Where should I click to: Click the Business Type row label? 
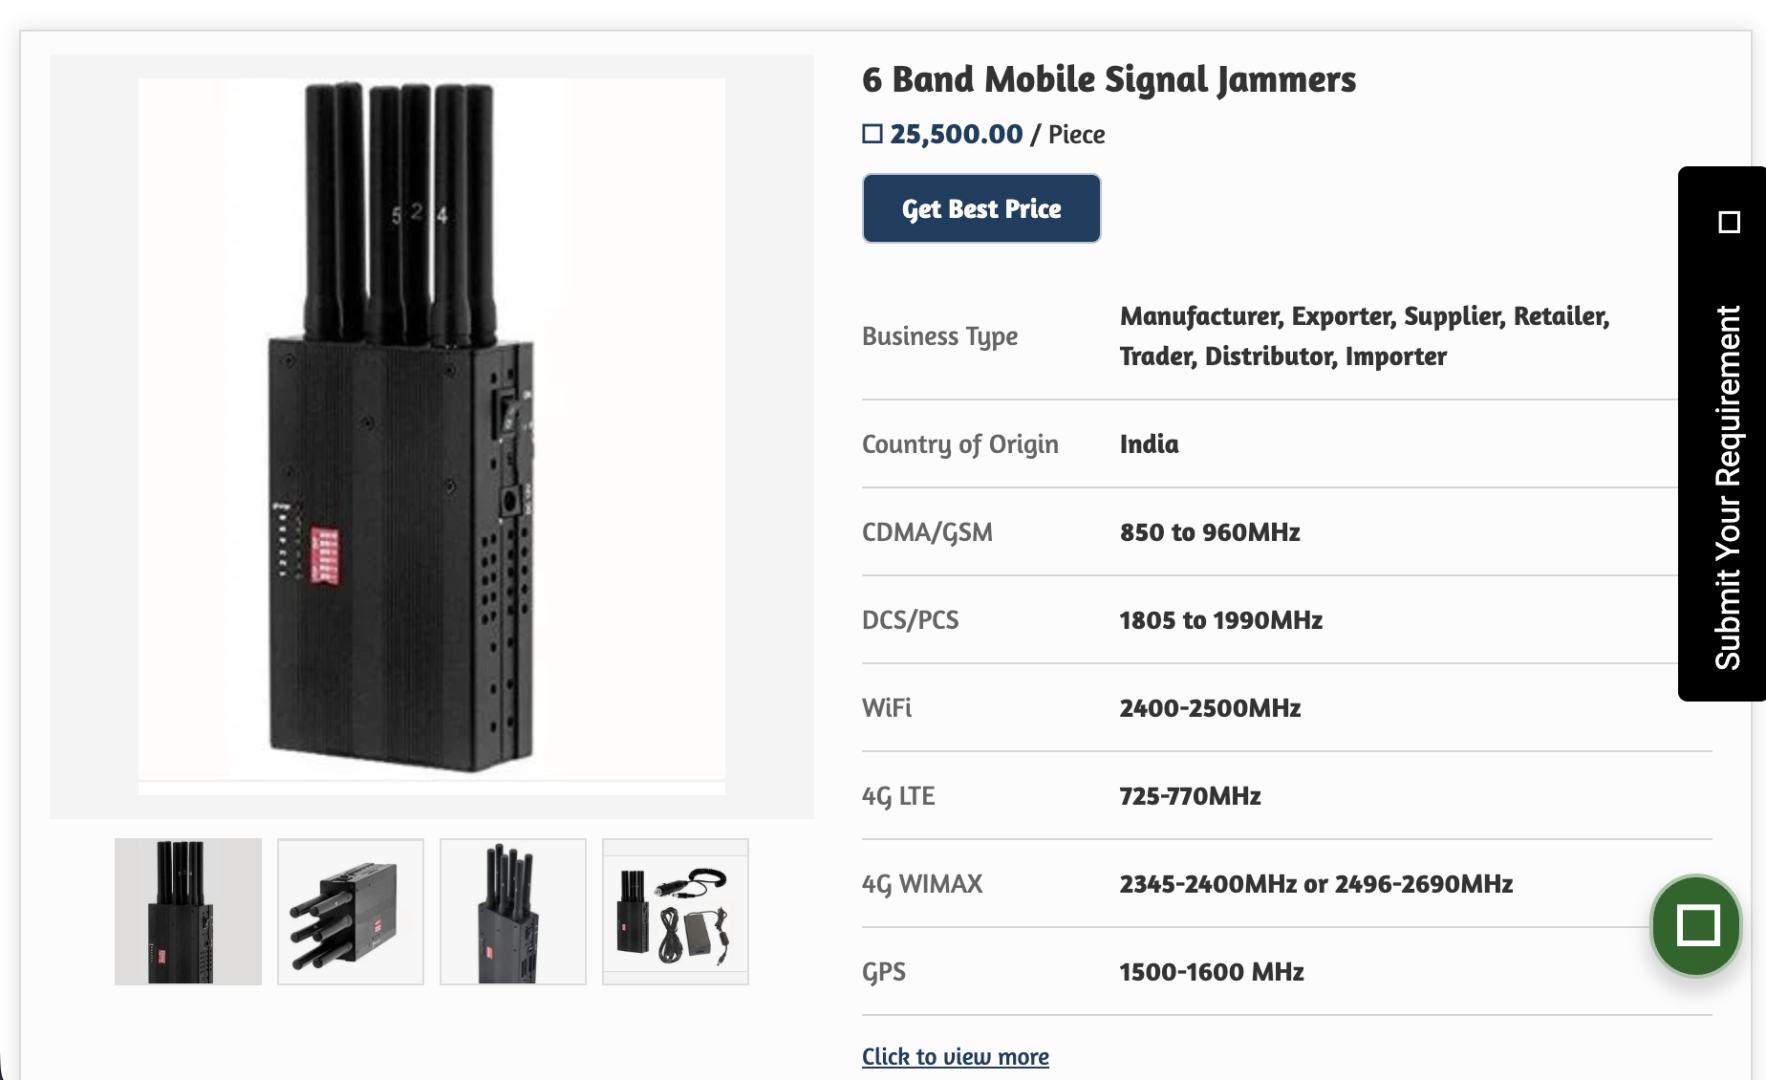940,336
